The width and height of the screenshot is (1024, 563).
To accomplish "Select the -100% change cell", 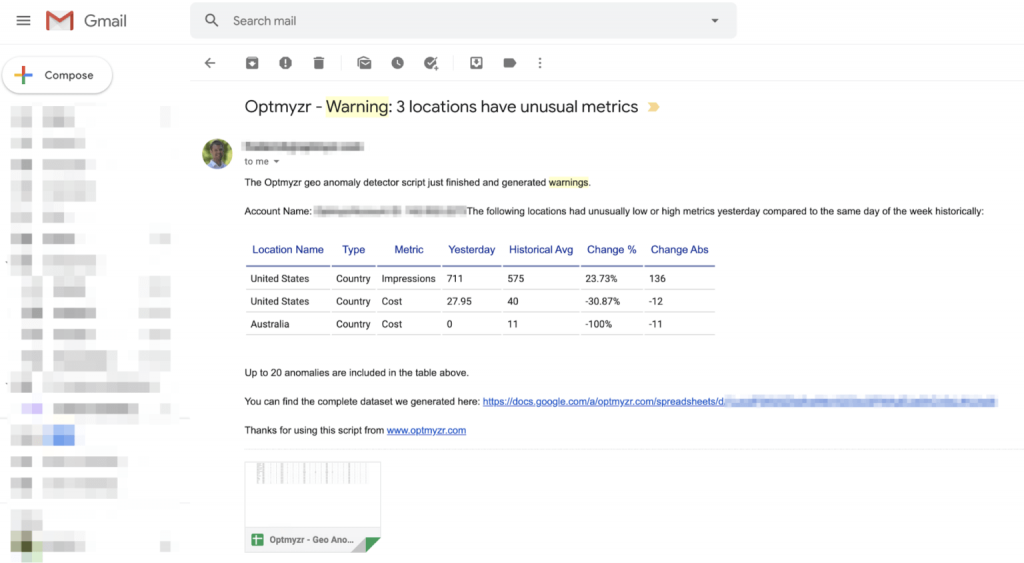I will (x=598, y=324).
